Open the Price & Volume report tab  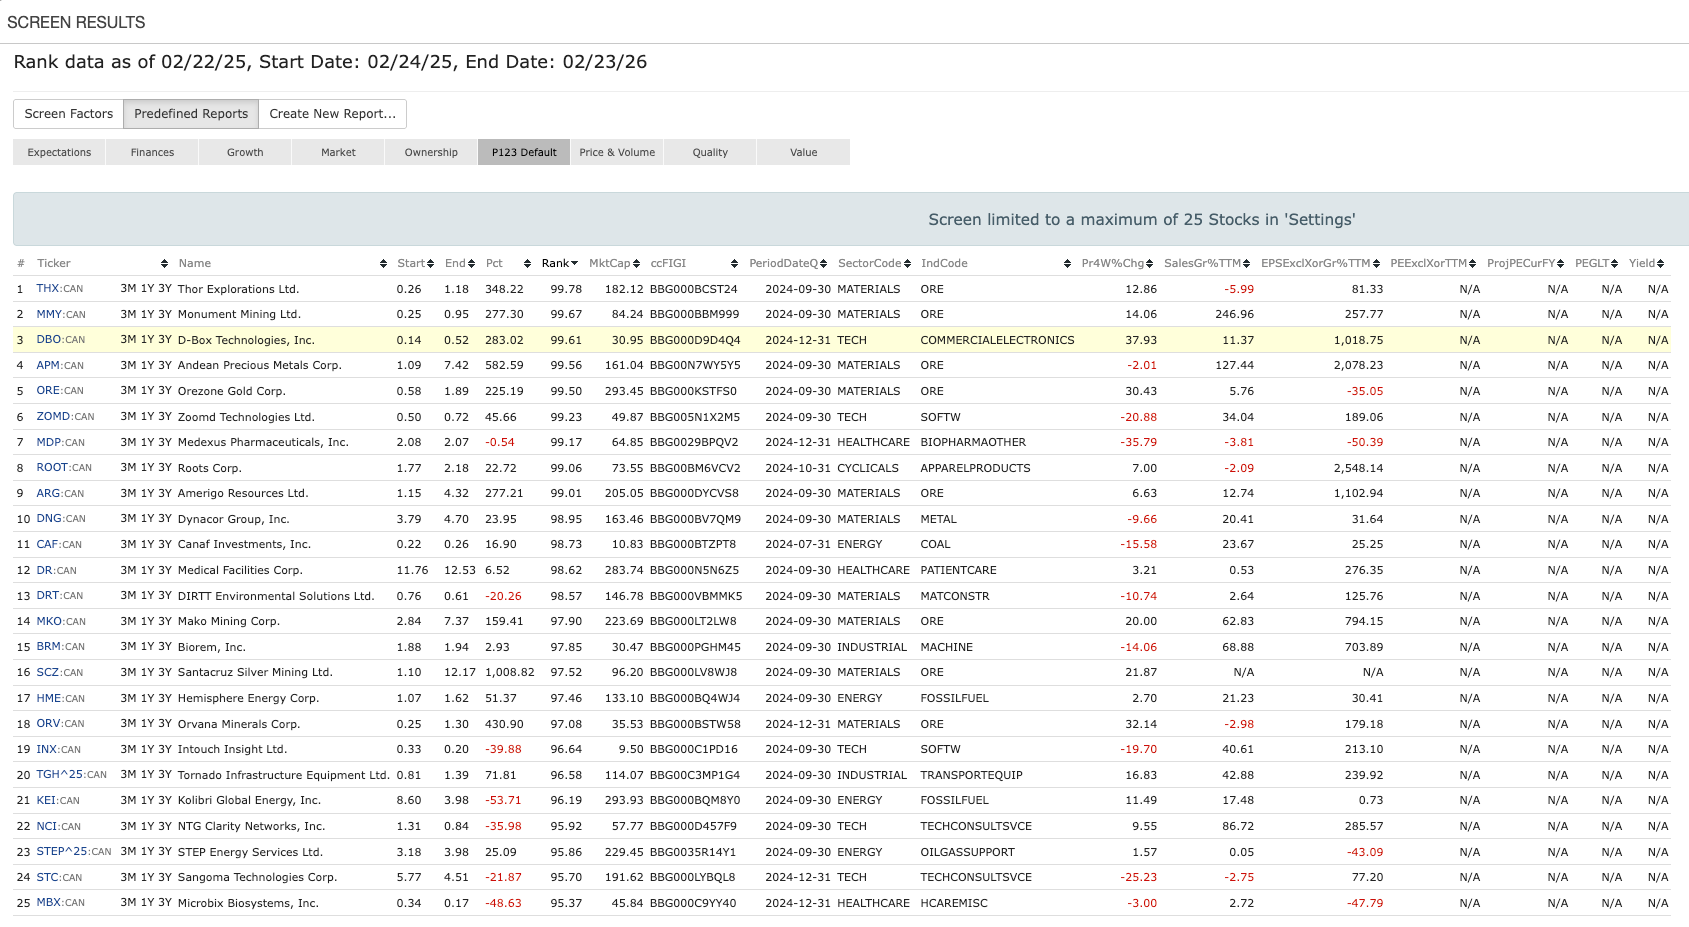617,152
